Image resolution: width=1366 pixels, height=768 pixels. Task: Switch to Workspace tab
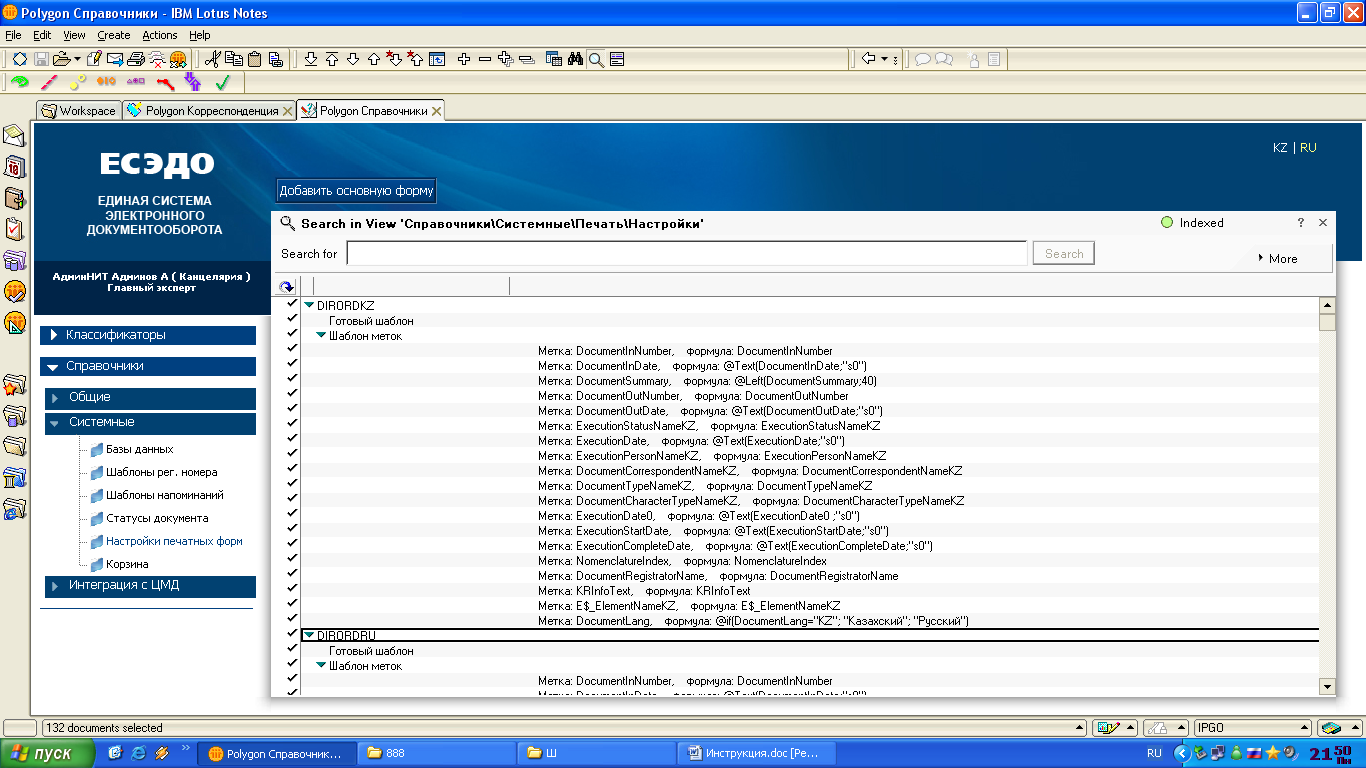tap(79, 111)
